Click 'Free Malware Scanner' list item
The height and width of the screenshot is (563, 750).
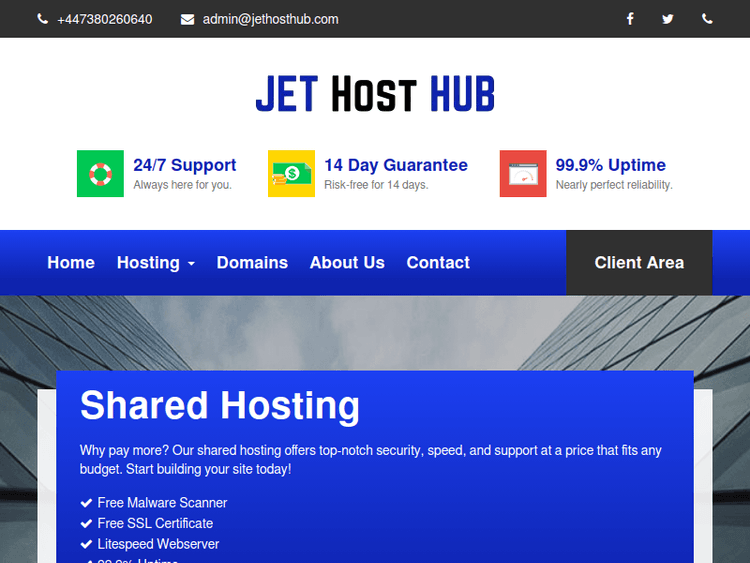point(162,503)
